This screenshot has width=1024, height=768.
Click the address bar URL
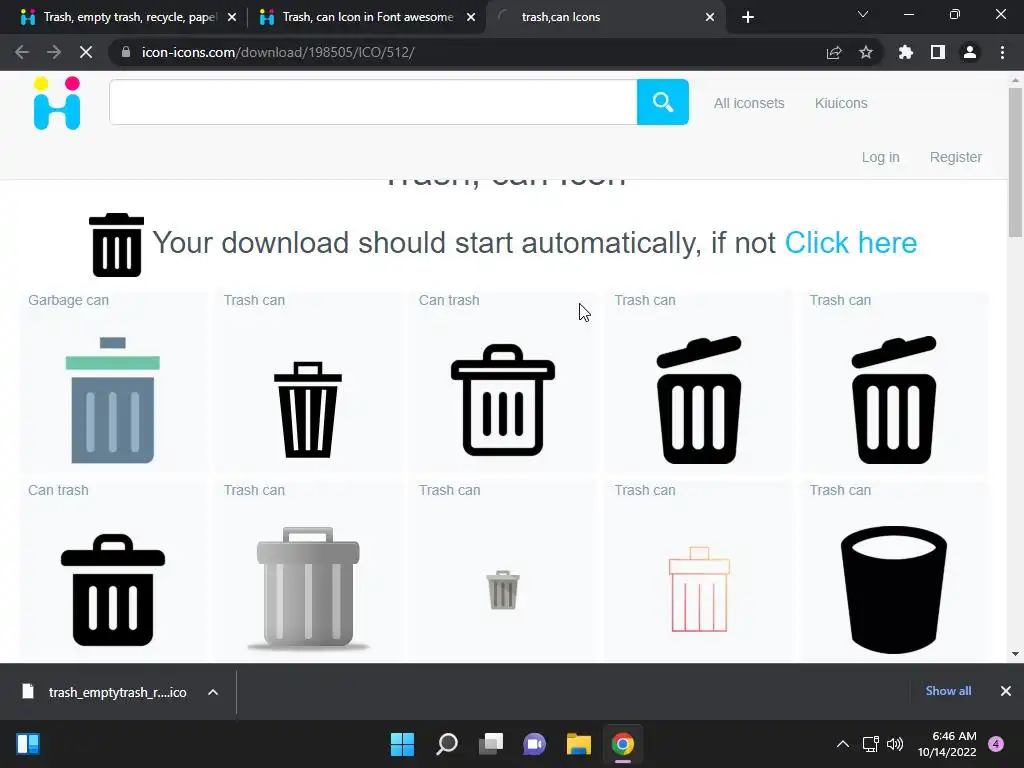pyautogui.click(x=278, y=52)
